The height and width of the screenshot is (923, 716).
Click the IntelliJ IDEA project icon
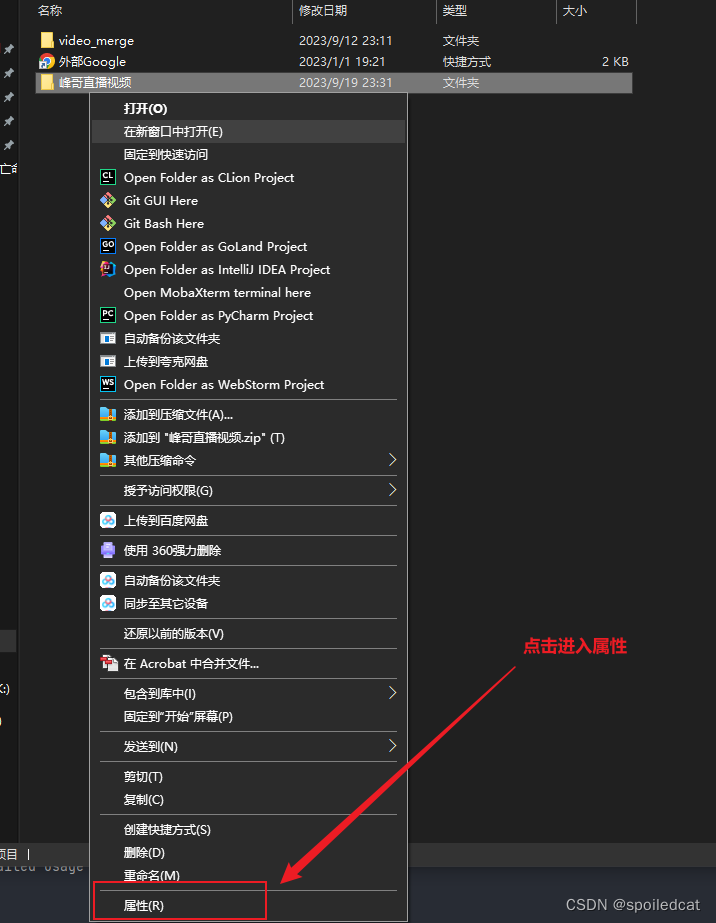click(108, 269)
